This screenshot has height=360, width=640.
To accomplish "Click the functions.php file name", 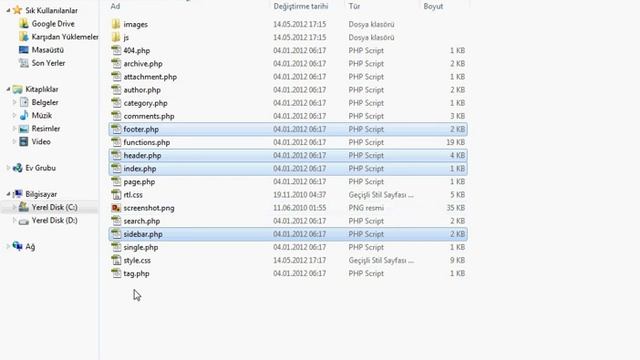I will coord(147,142).
